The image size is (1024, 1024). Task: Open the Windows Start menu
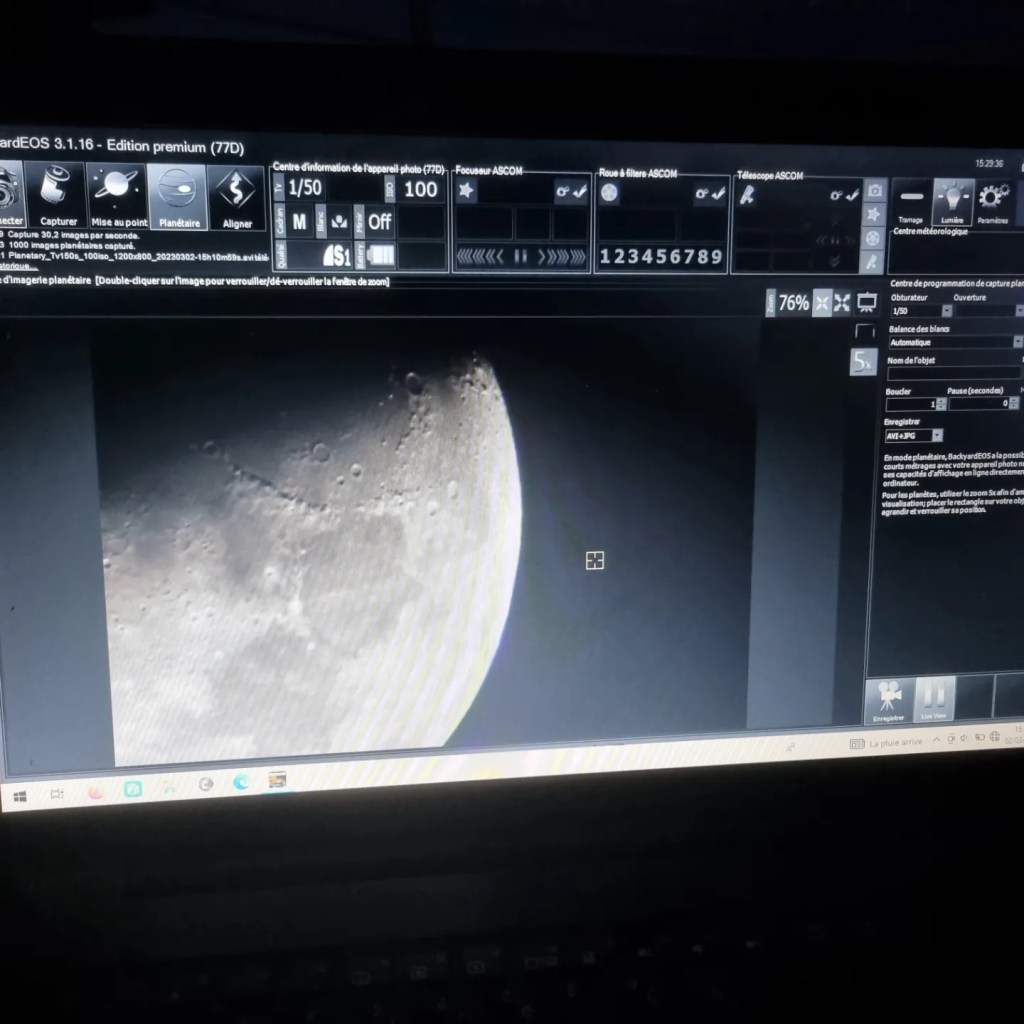point(21,796)
